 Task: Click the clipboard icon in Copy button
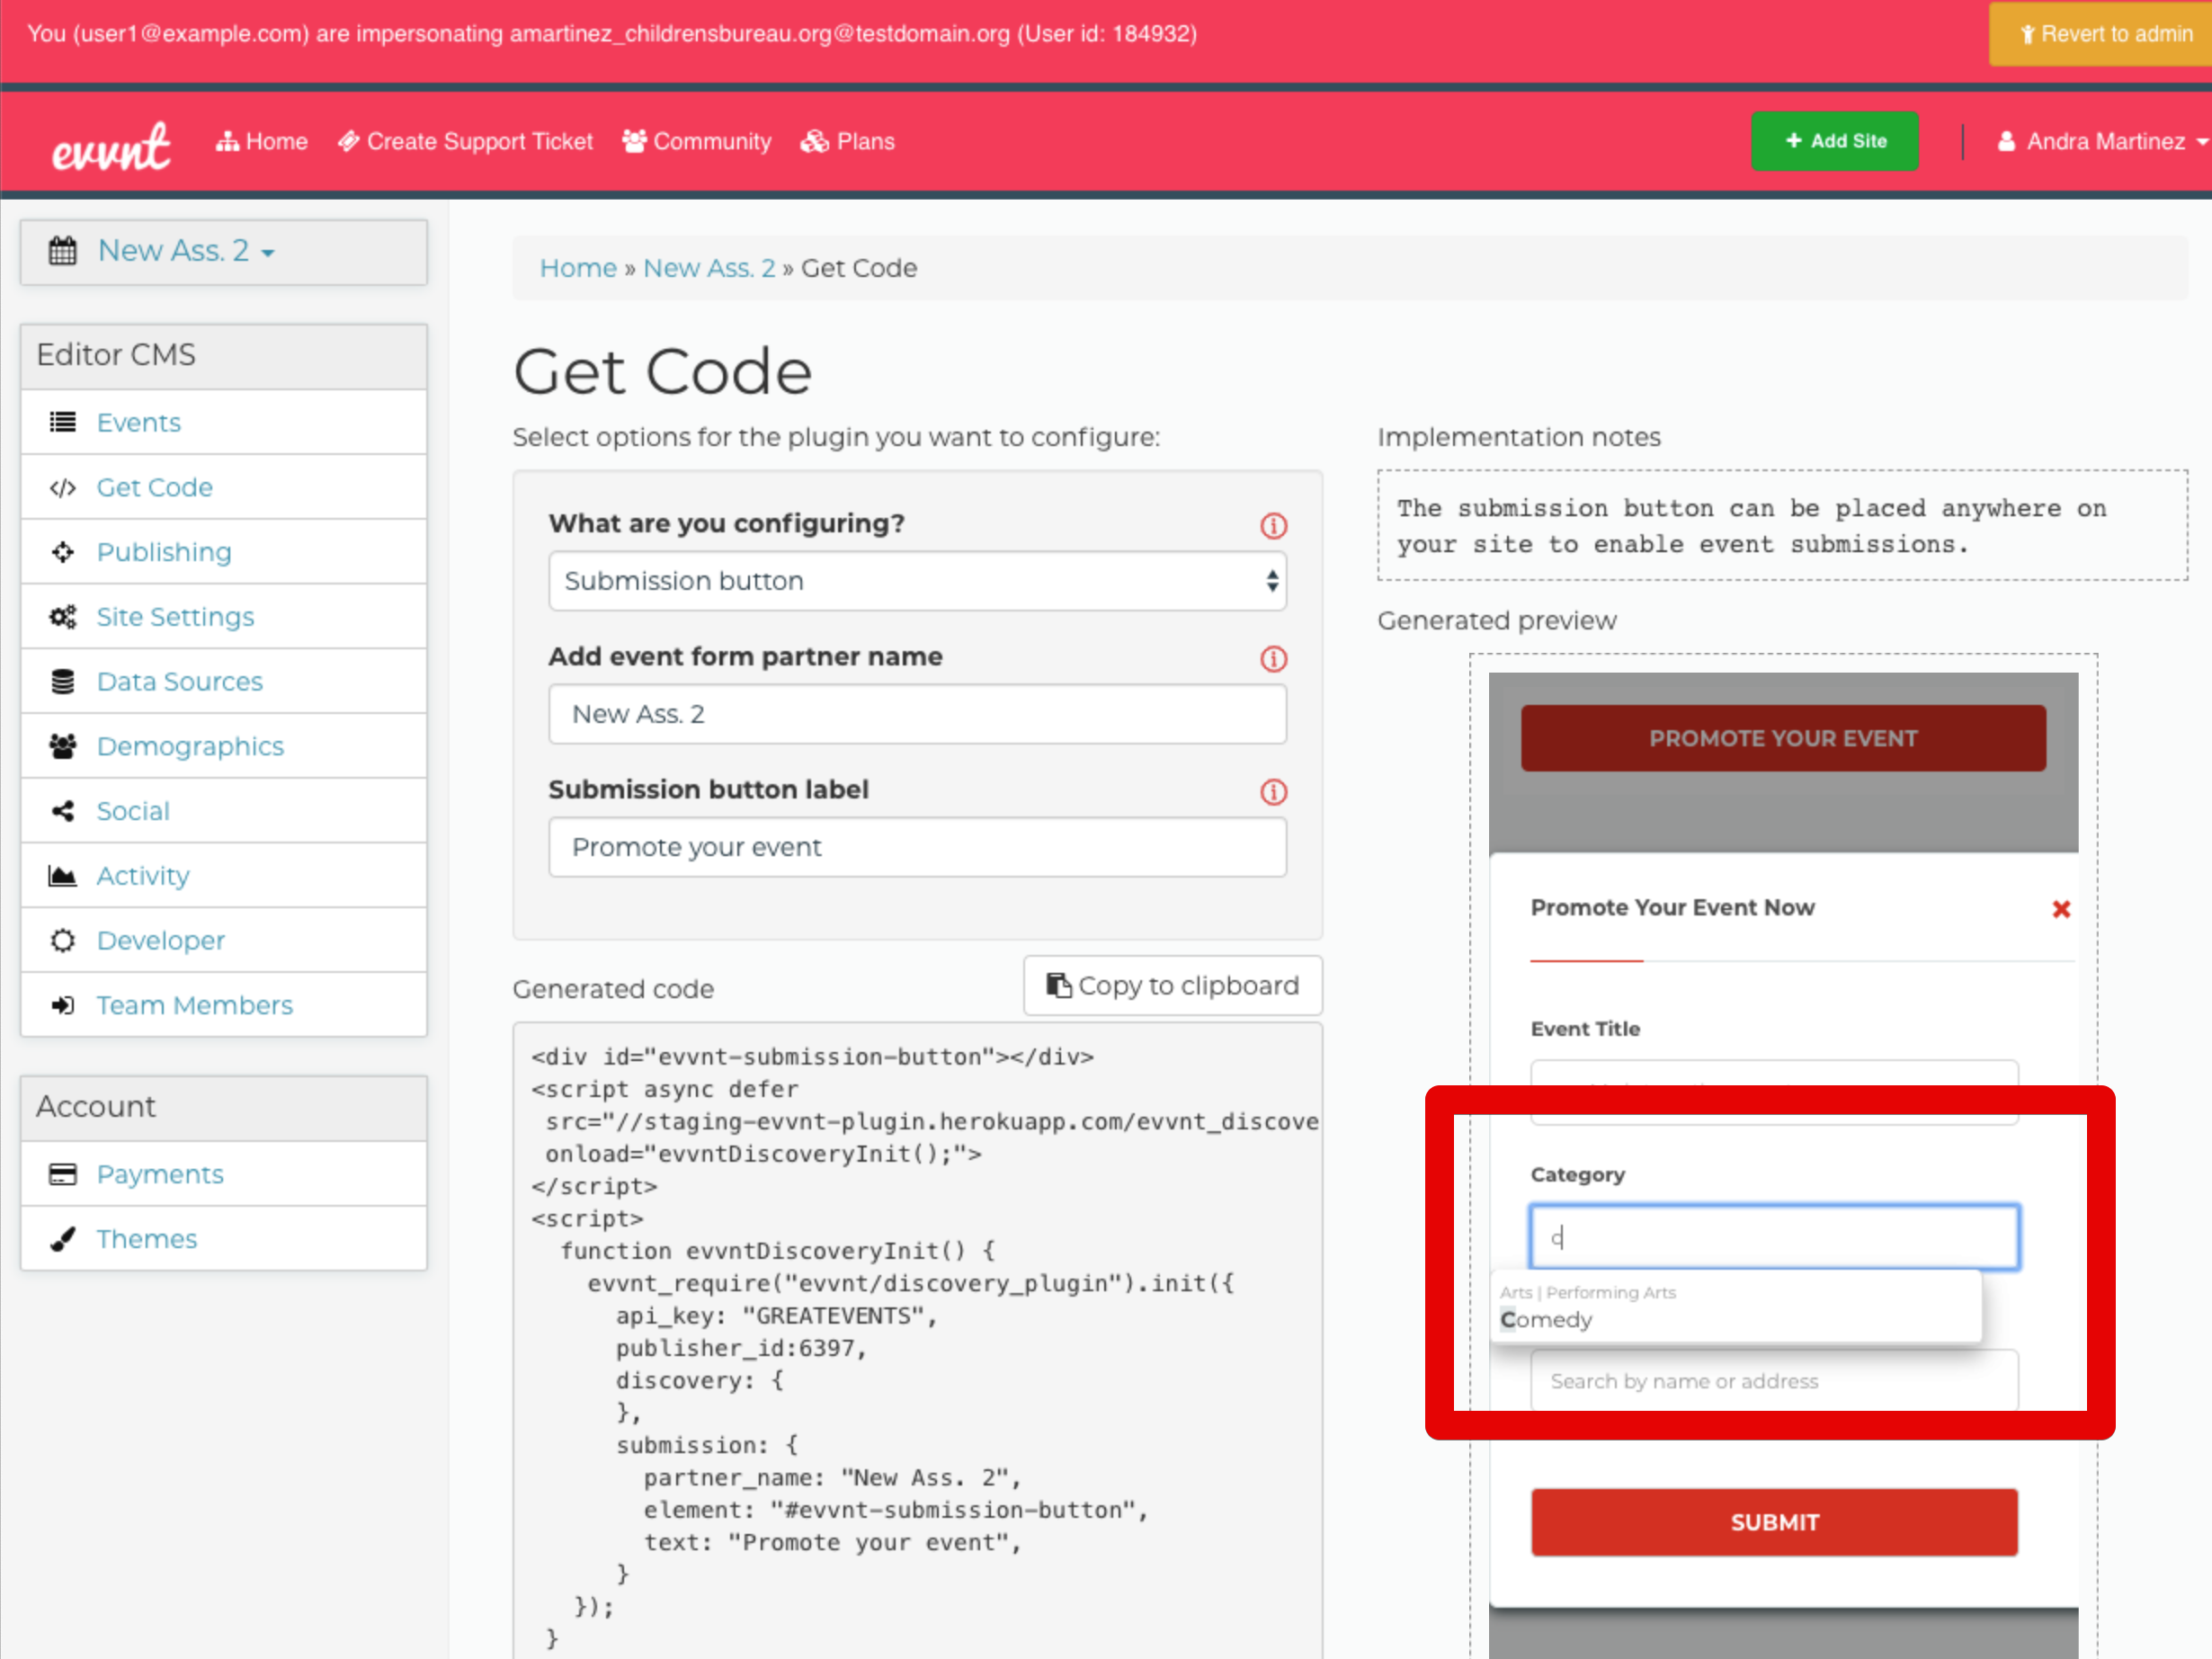[x=1058, y=985]
